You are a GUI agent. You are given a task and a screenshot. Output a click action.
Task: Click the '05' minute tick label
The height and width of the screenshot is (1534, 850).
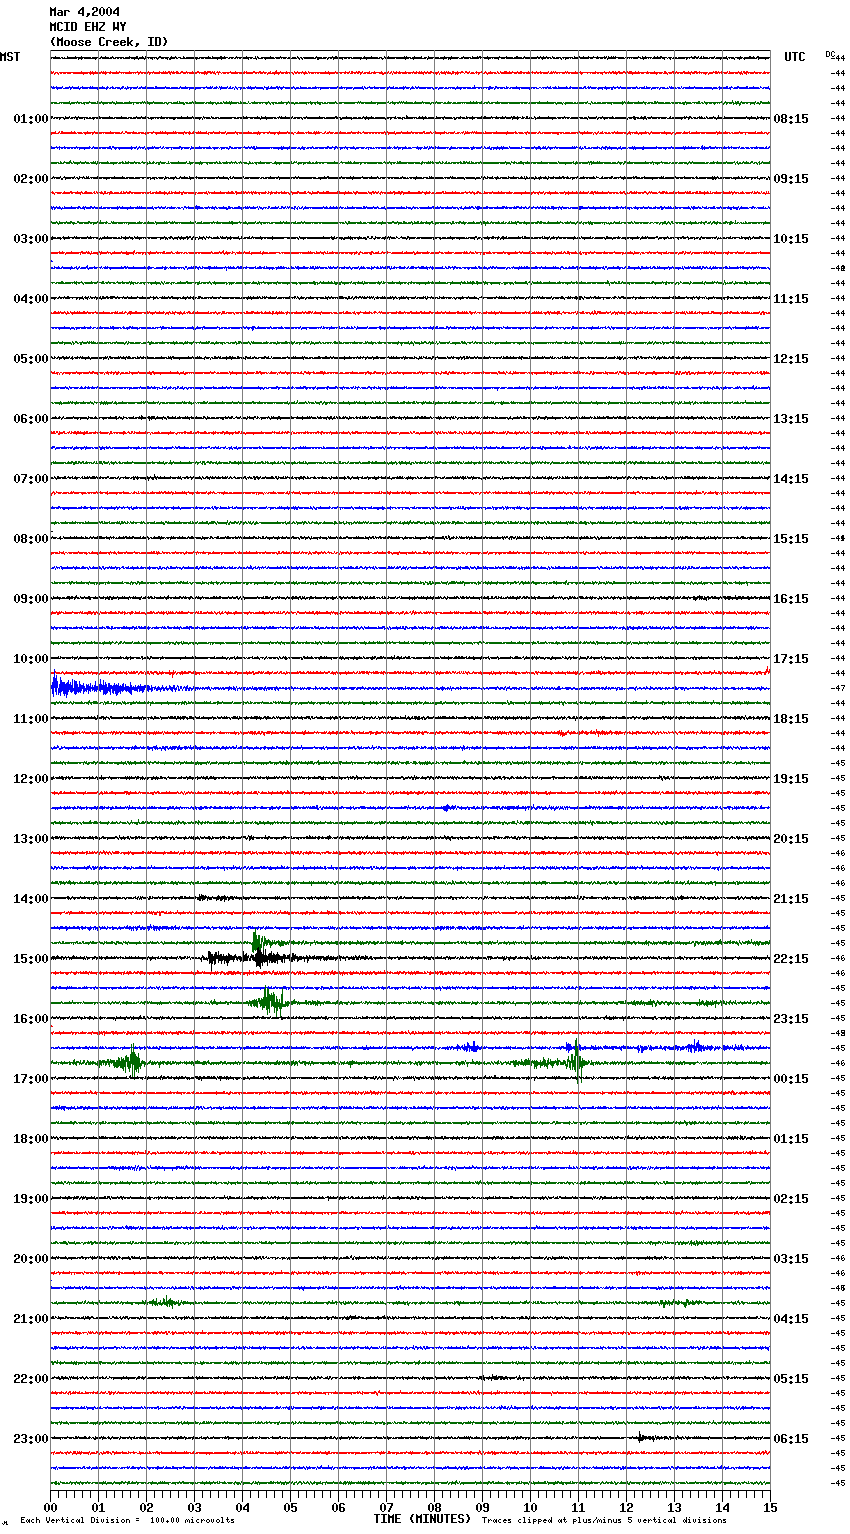[x=290, y=1508]
